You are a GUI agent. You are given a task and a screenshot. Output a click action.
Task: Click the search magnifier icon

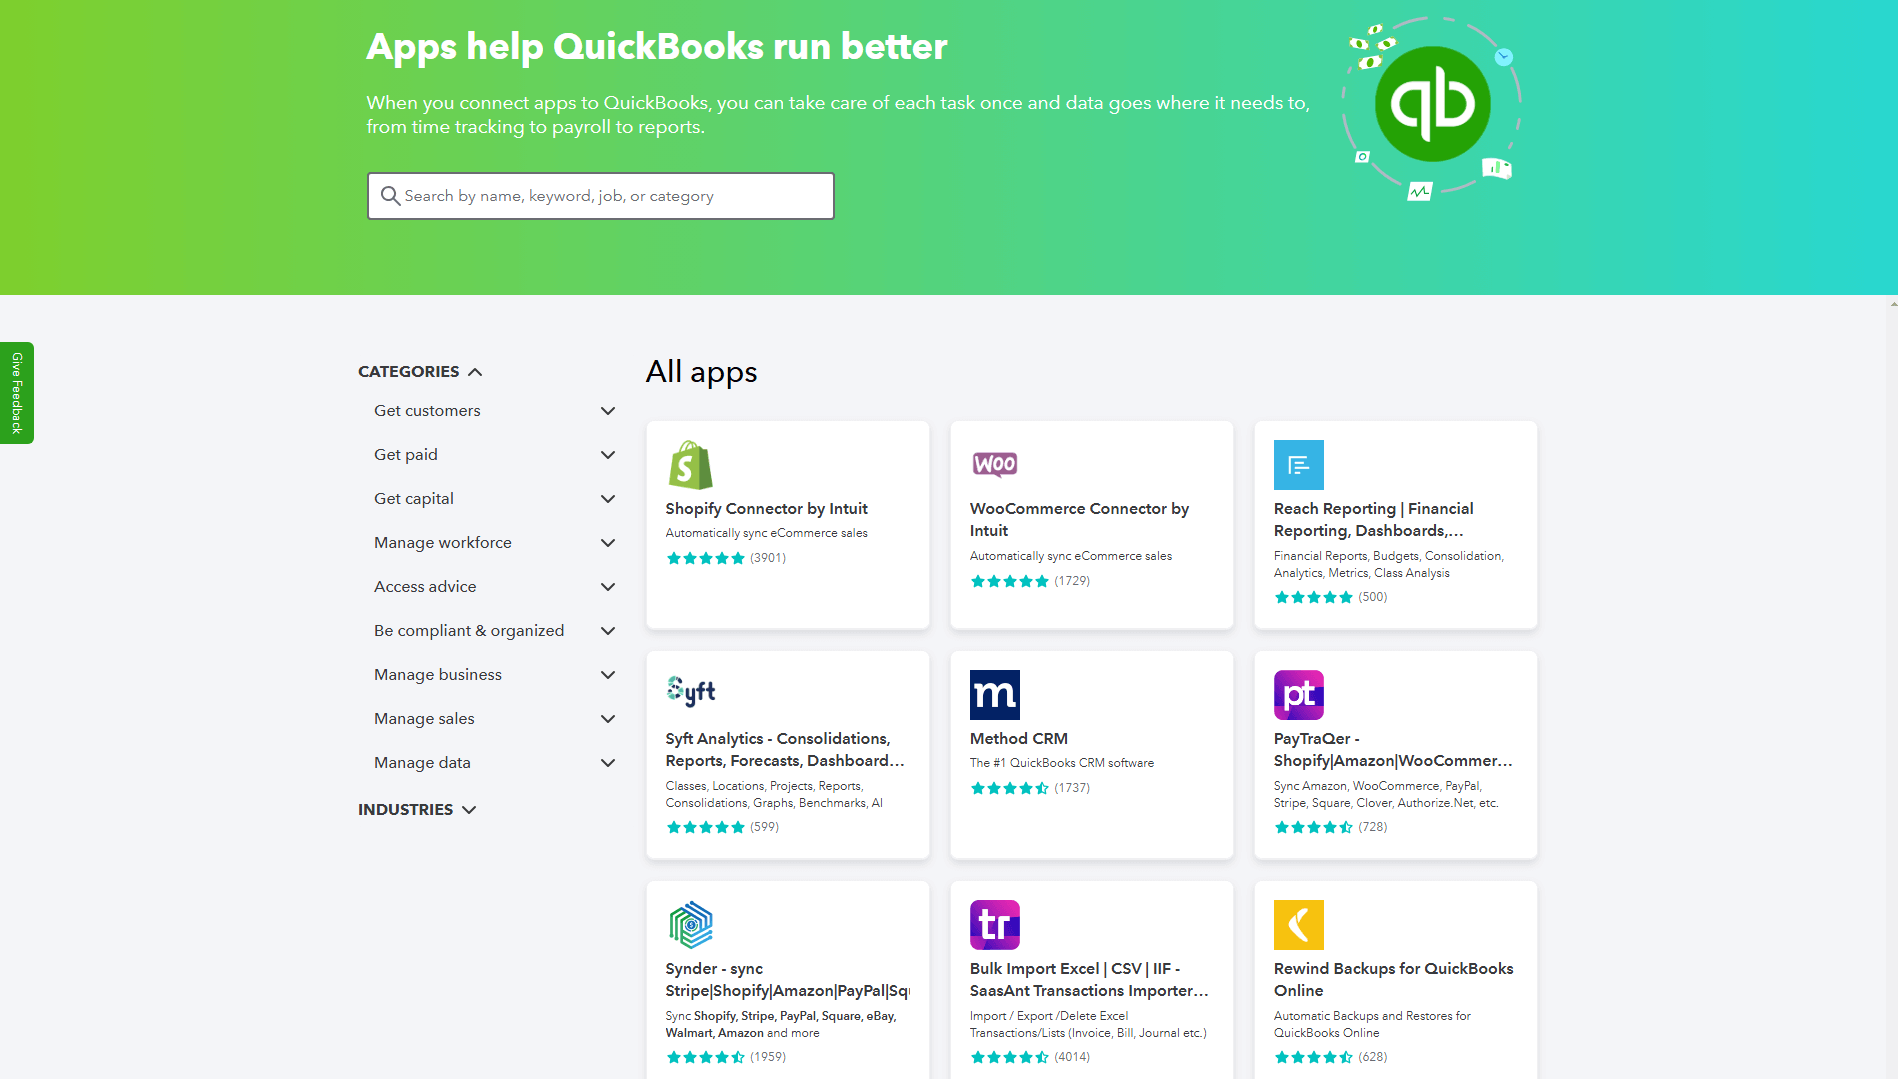[x=390, y=196]
